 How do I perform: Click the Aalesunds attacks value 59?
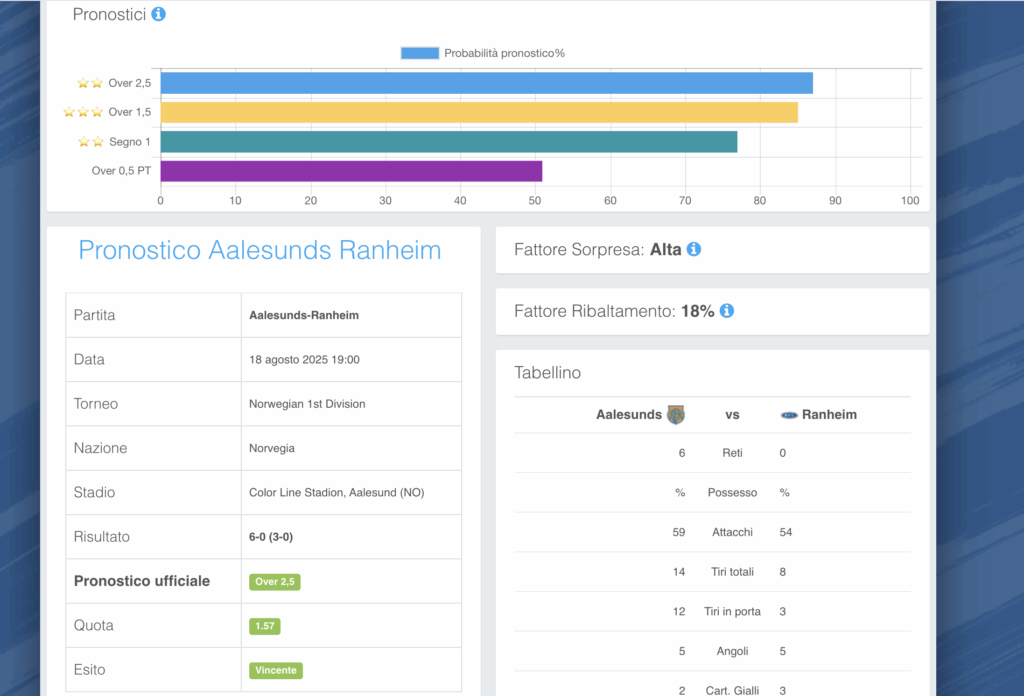coord(679,532)
